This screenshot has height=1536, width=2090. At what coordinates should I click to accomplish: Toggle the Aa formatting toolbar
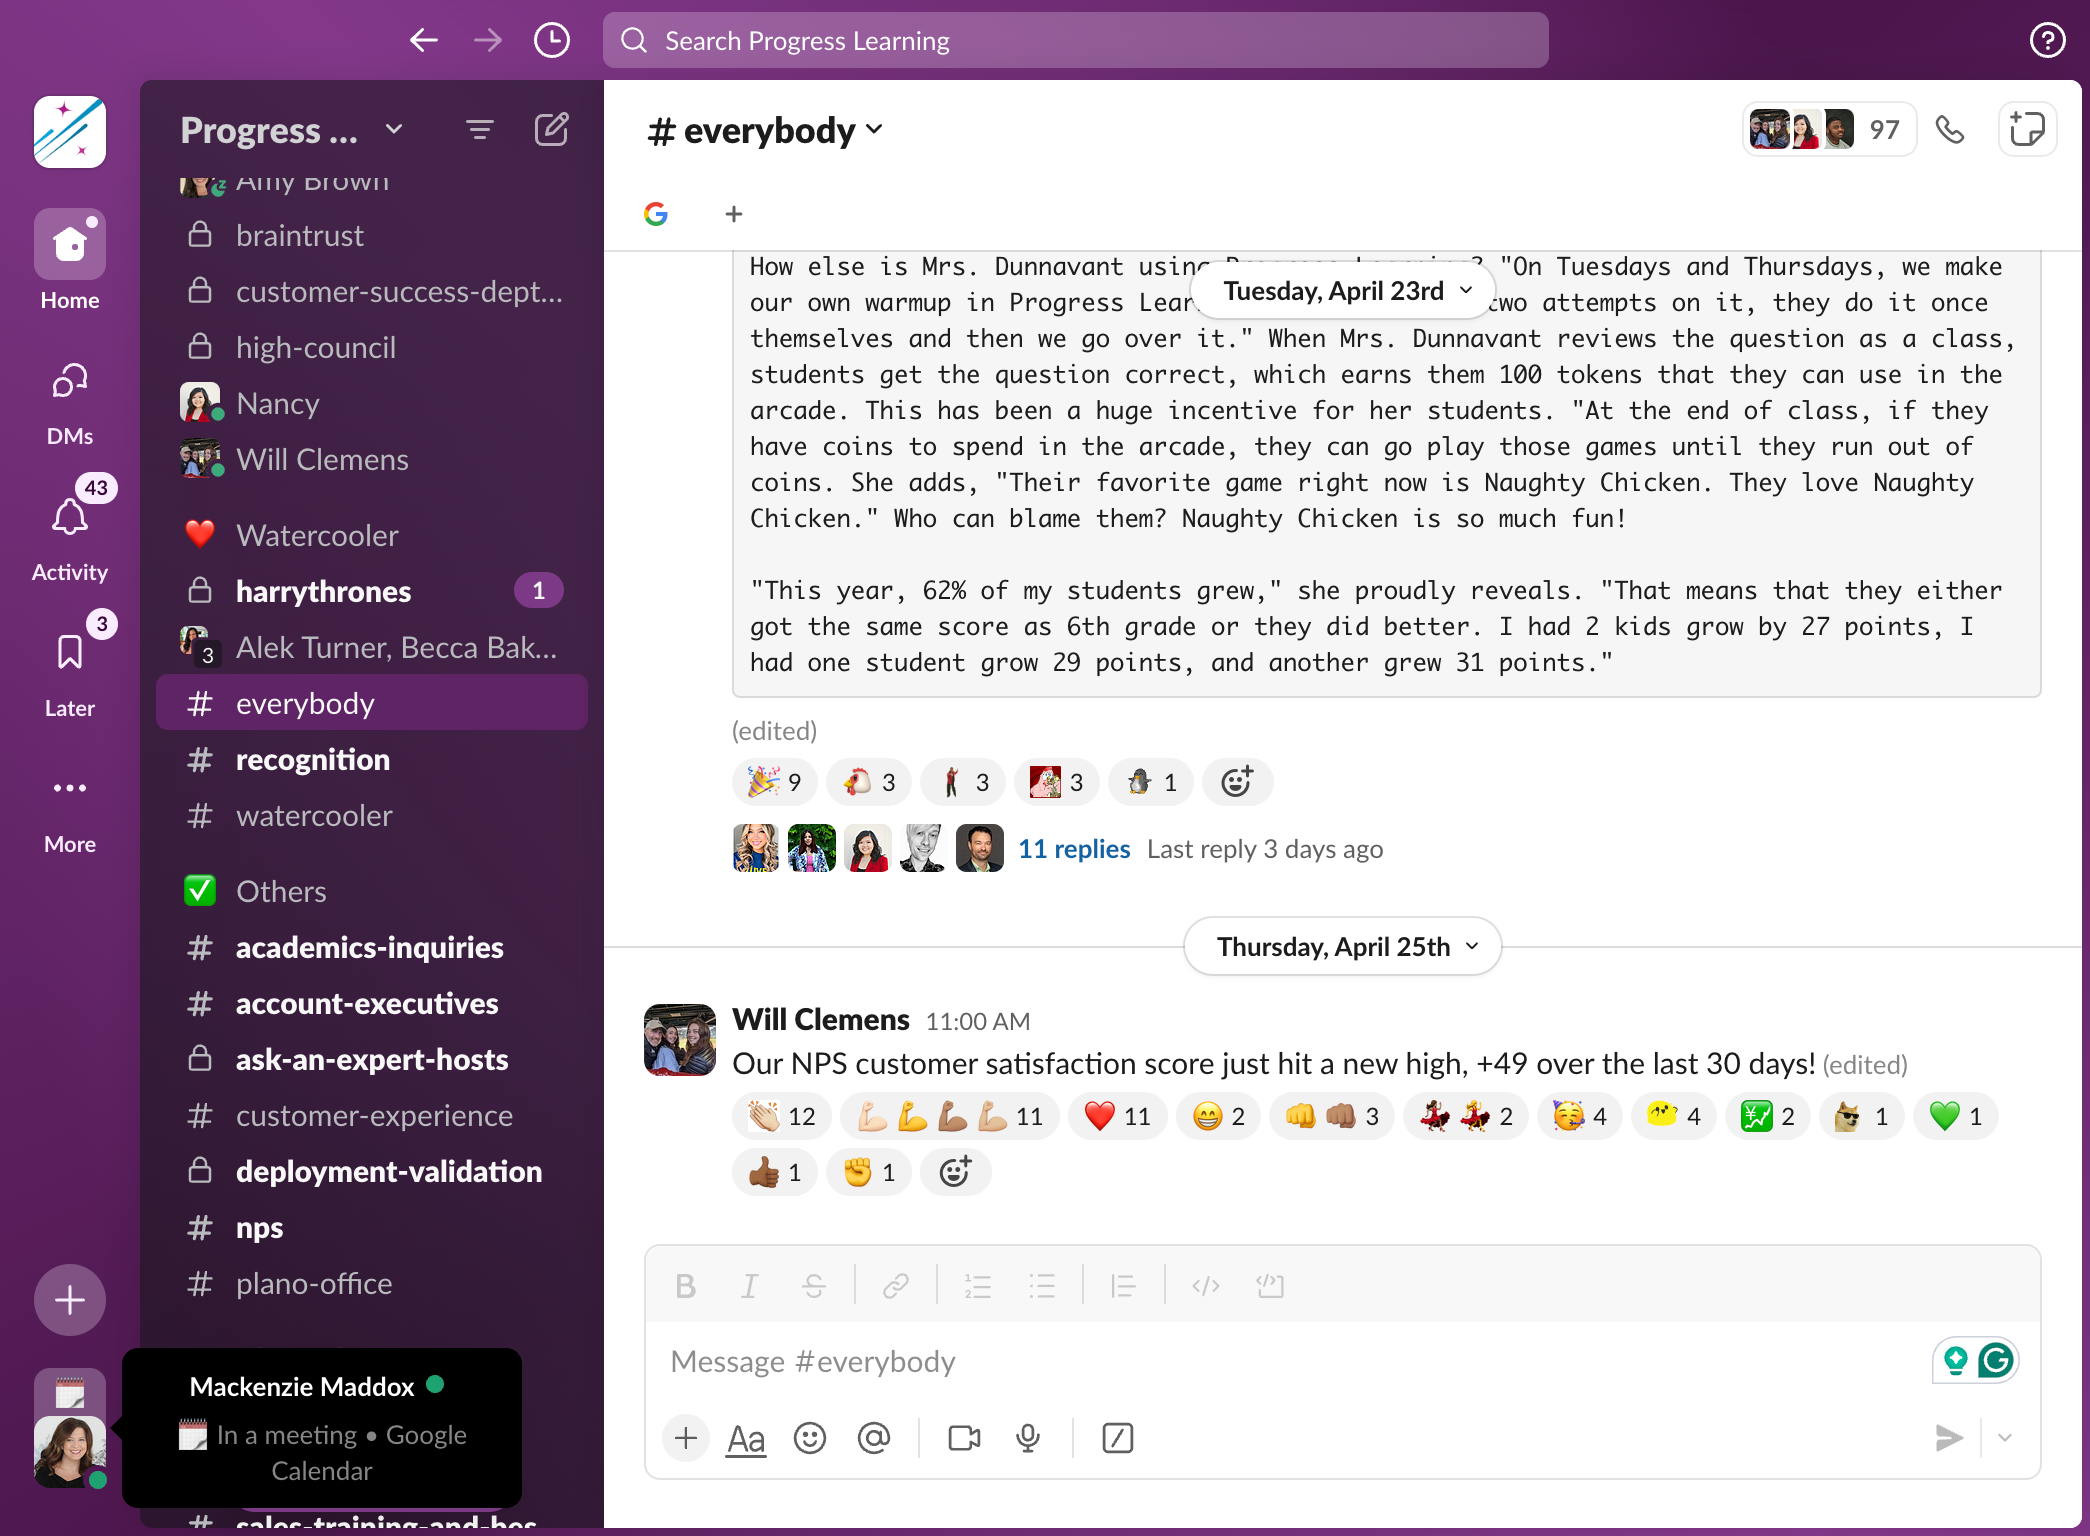coord(746,1438)
